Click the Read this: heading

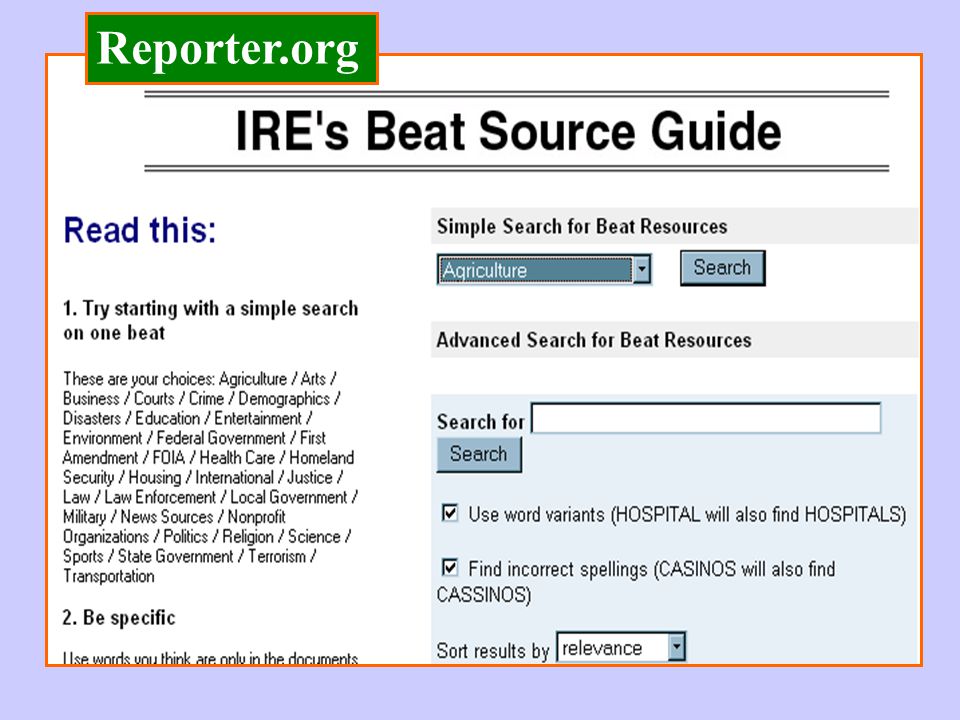pos(140,230)
